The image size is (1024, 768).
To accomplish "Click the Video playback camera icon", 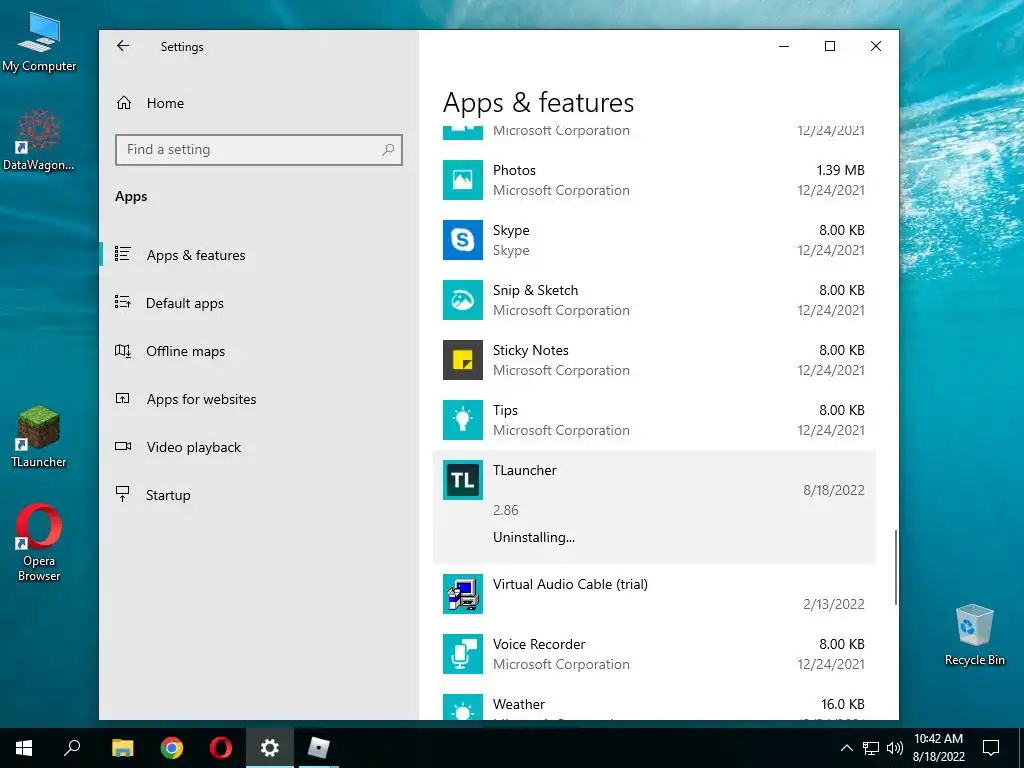I will pos(123,446).
